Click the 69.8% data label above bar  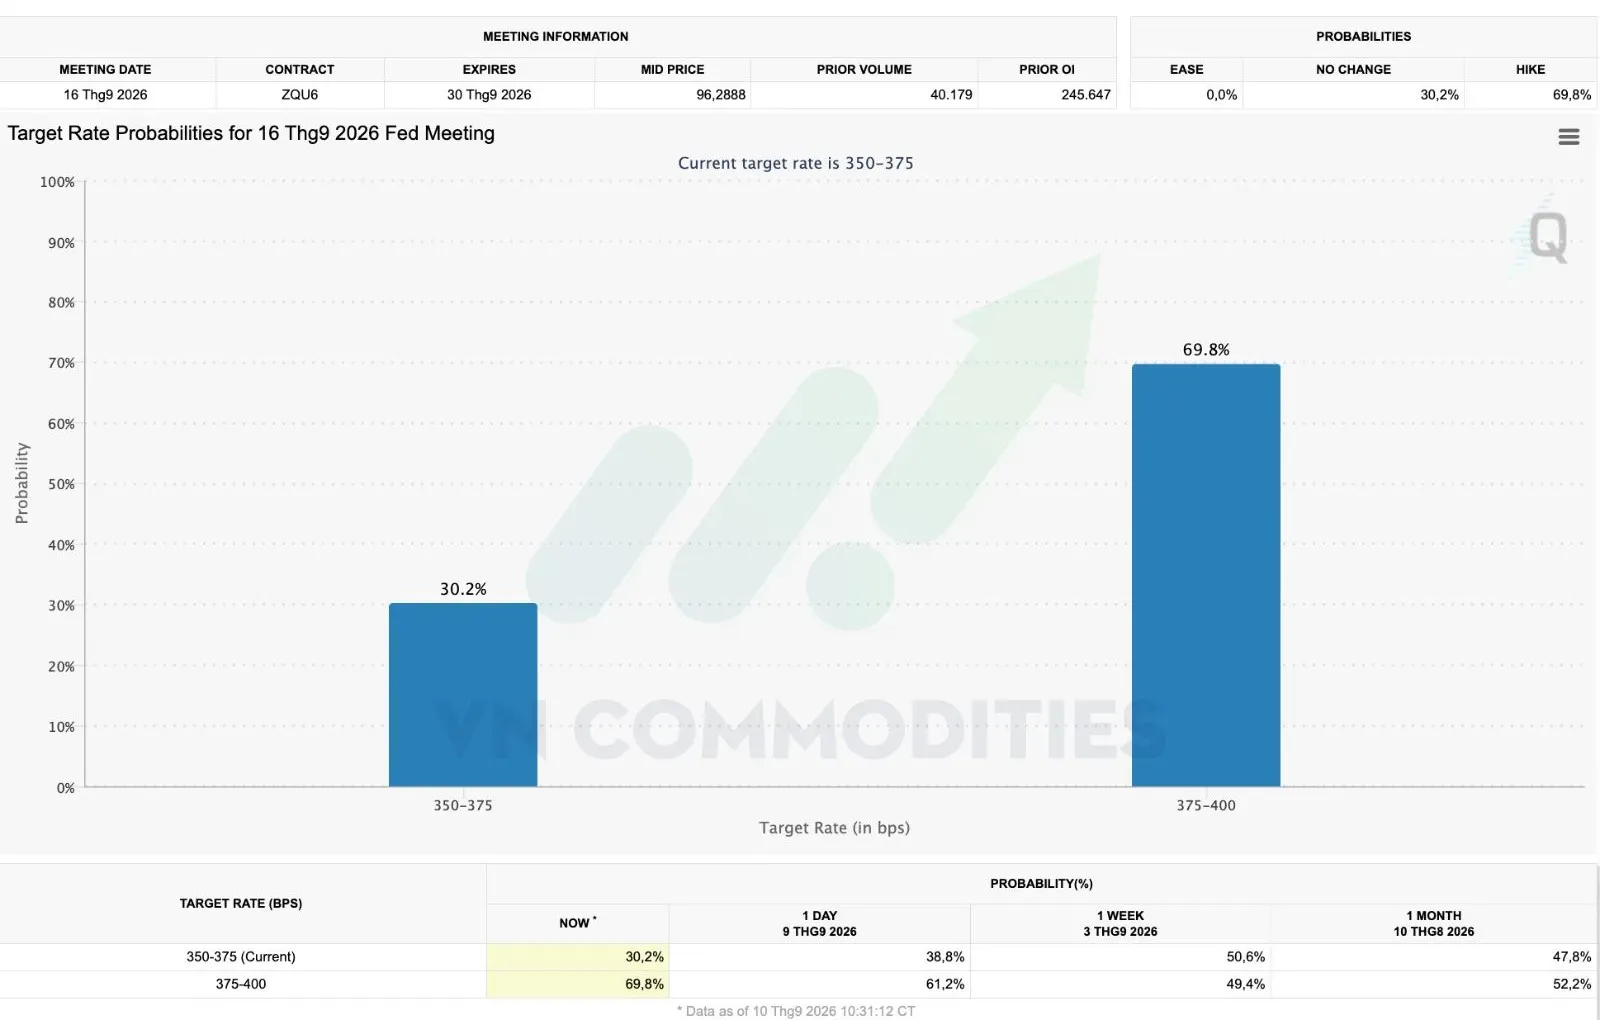(x=1206, y=350)
